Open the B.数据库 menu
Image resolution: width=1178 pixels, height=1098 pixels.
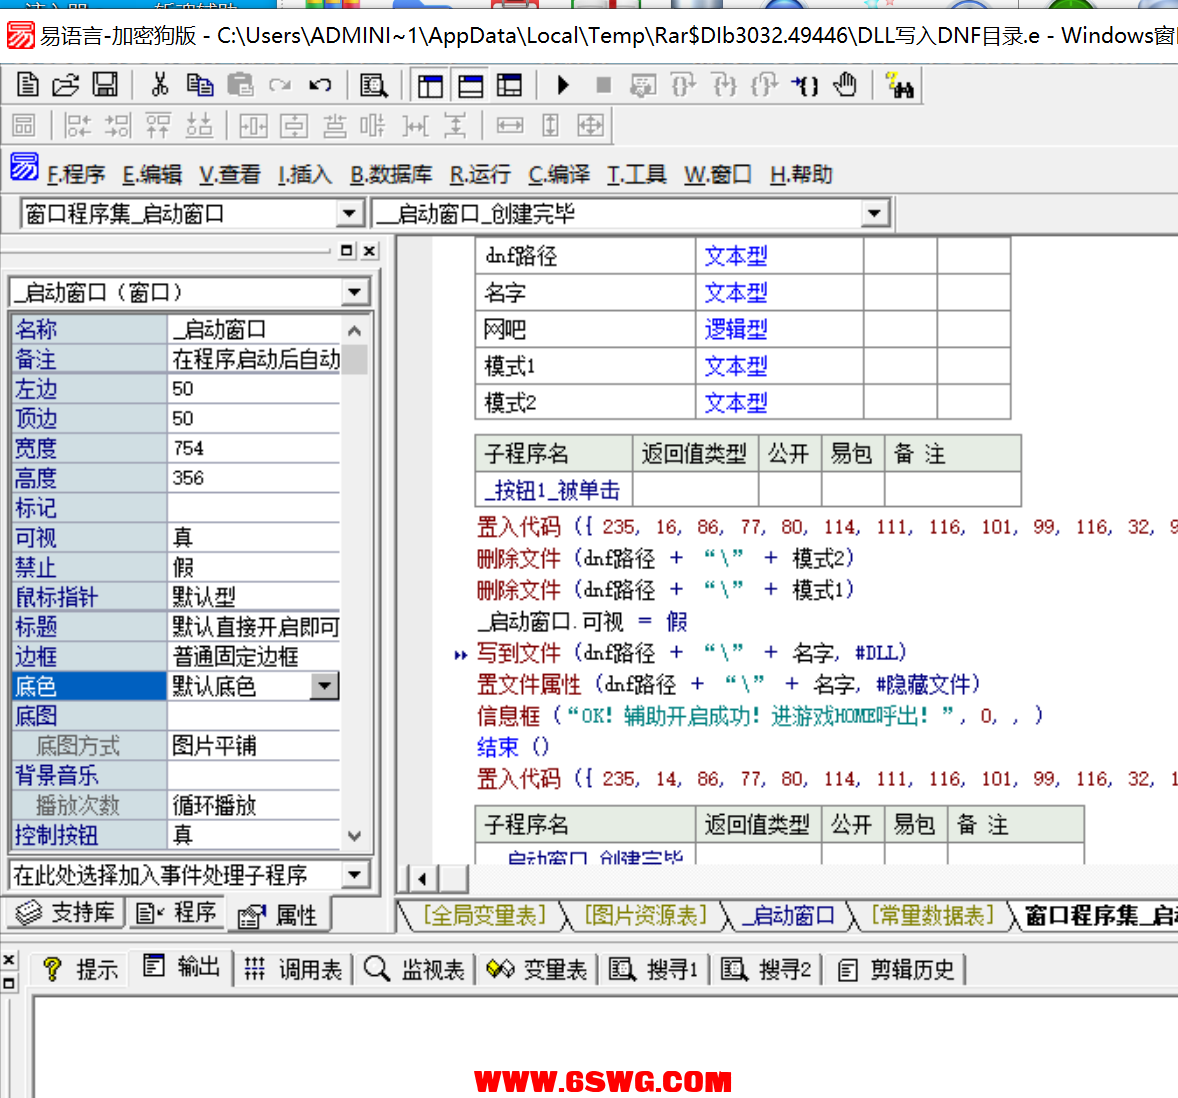391,175
